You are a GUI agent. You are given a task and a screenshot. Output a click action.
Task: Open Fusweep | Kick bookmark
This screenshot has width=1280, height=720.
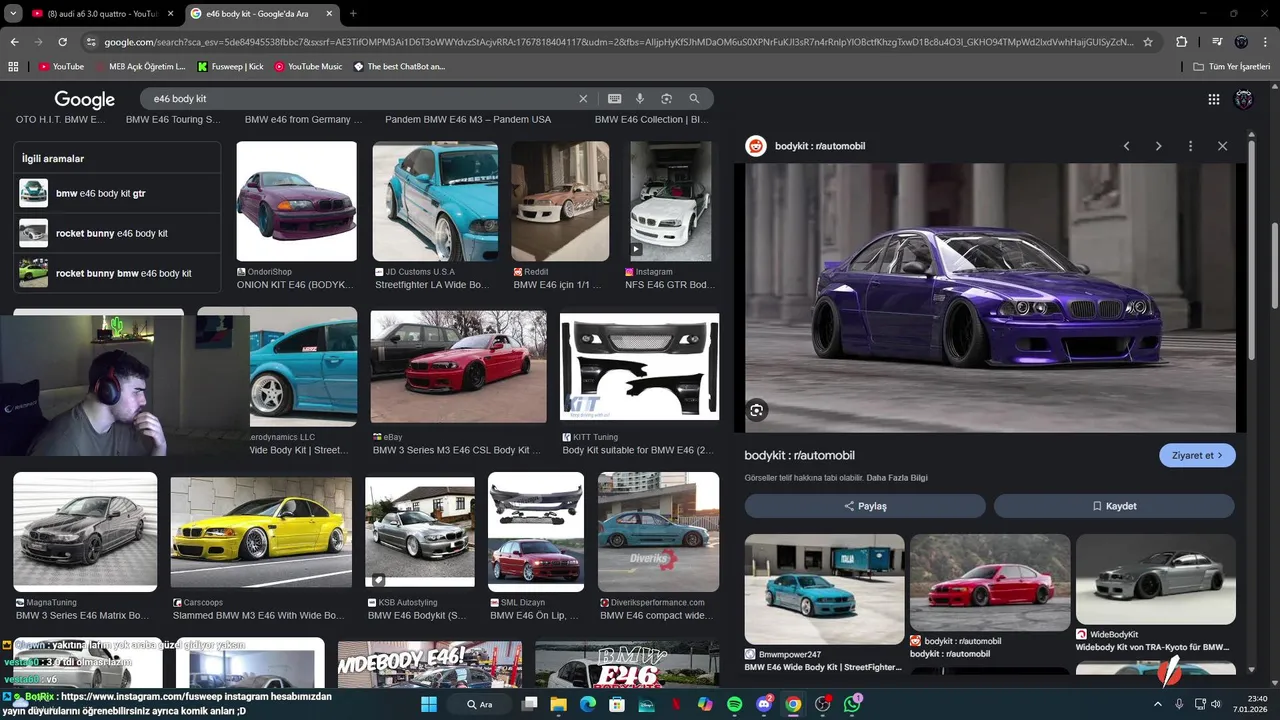[231, 66]
